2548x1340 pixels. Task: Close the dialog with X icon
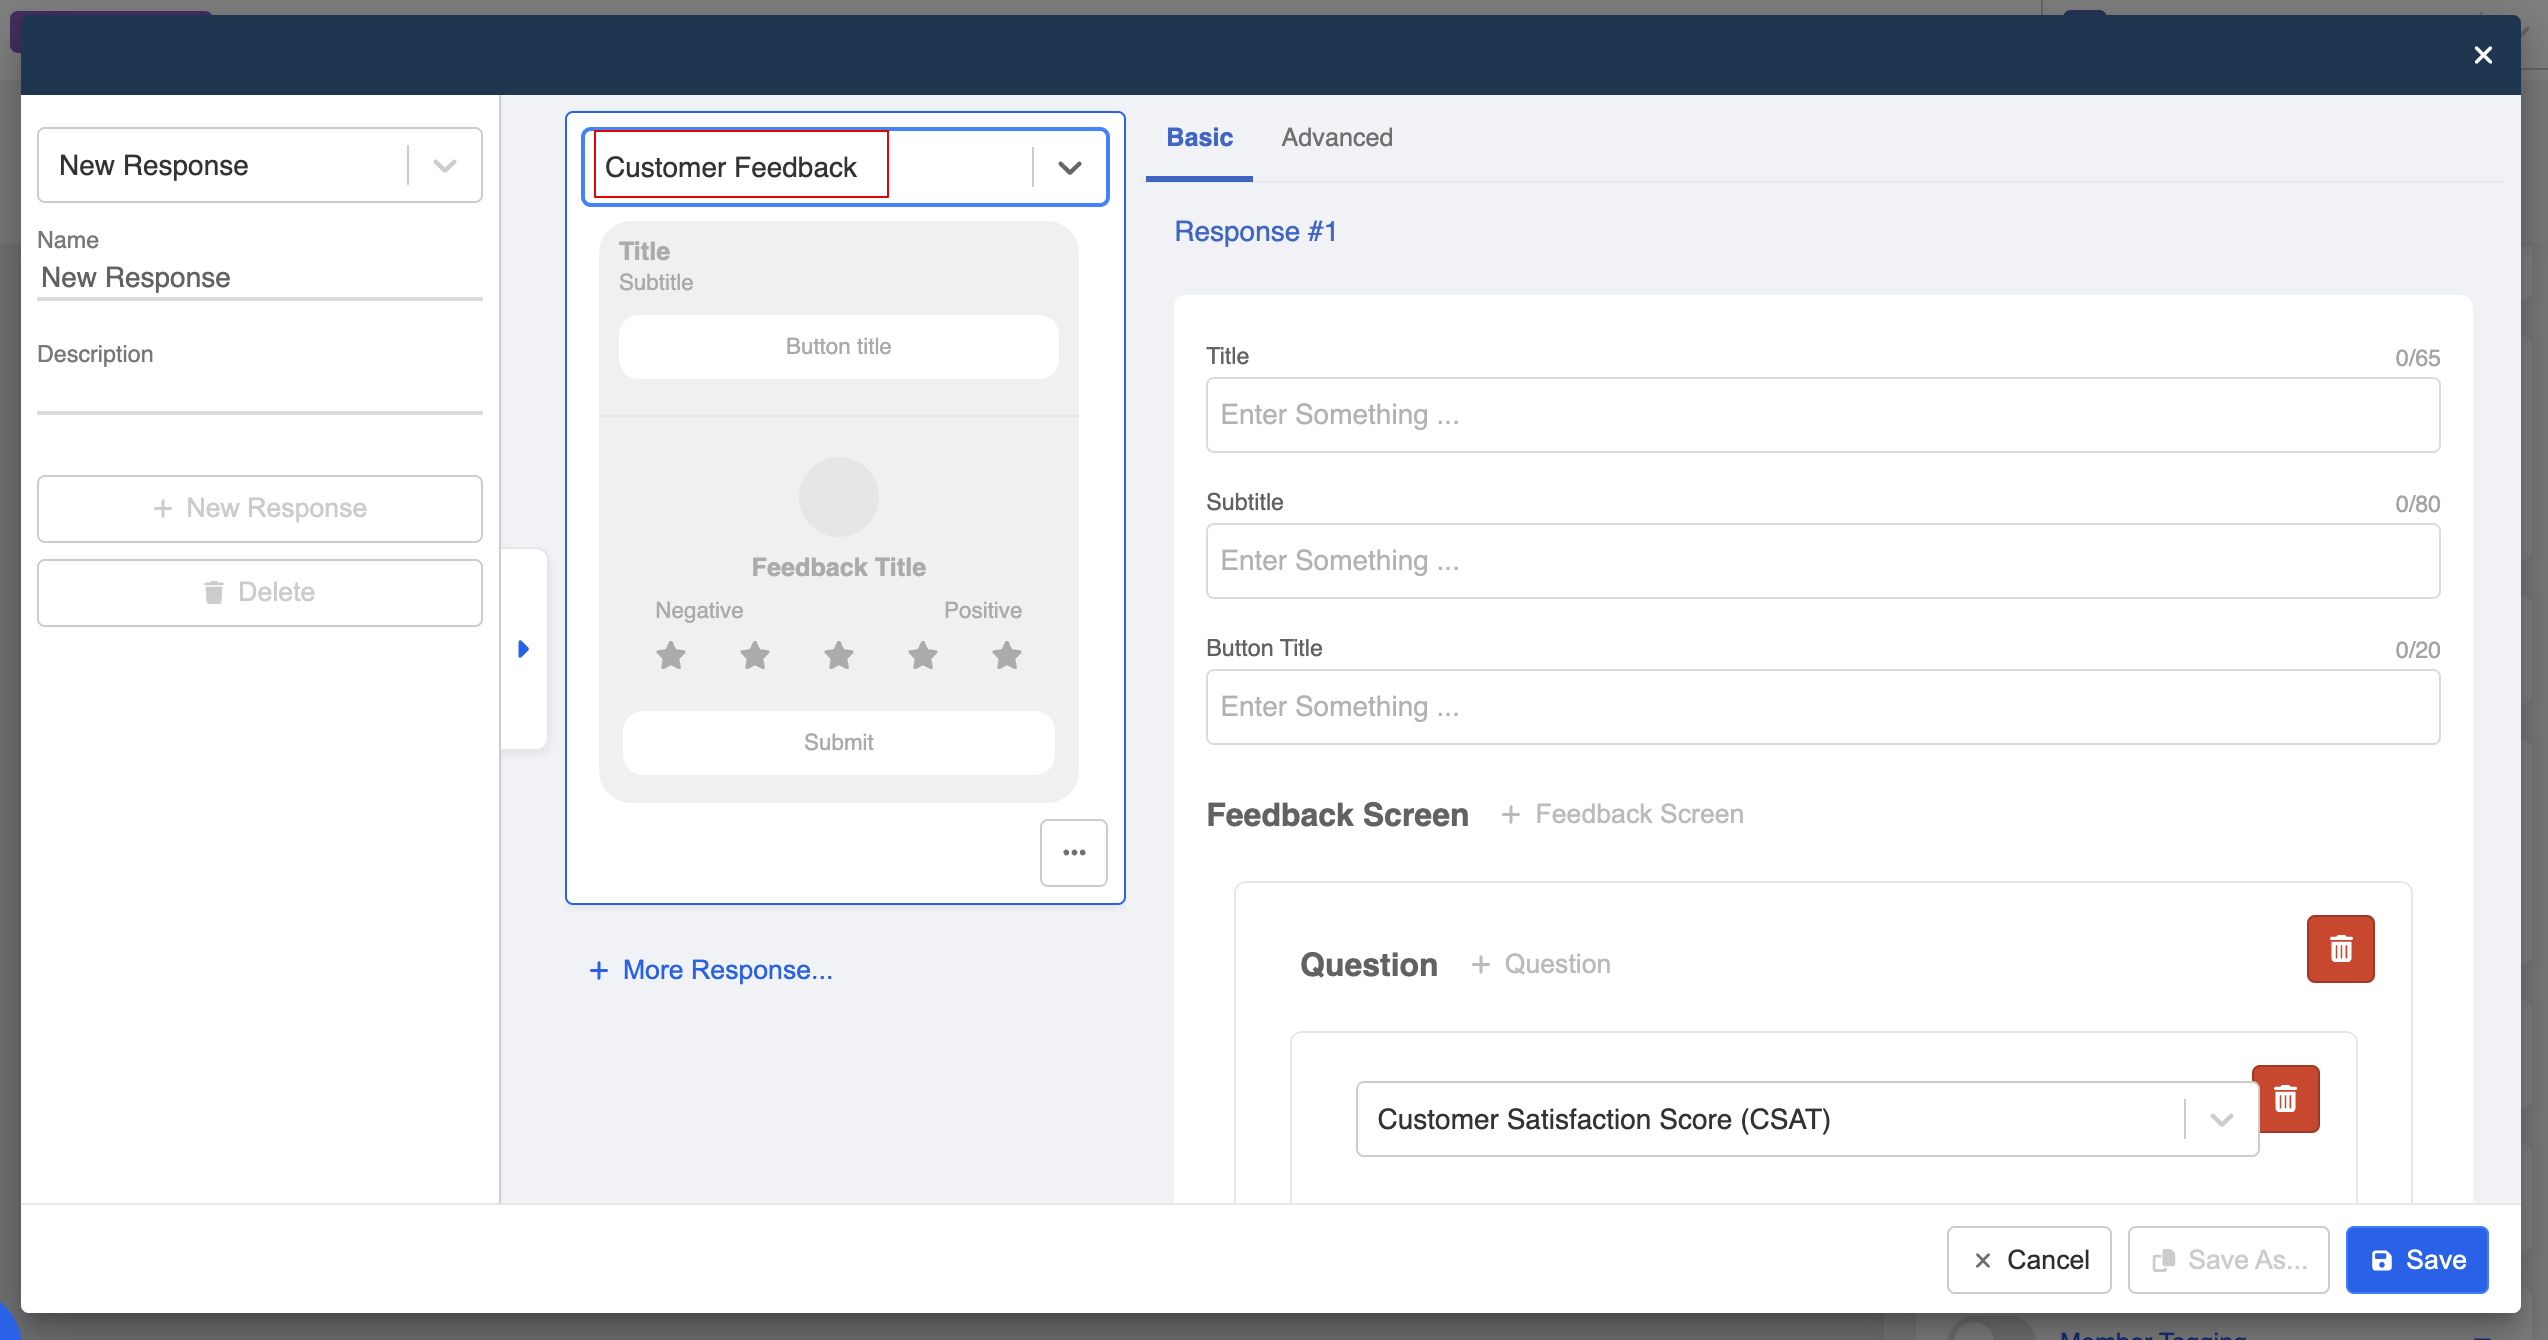[x=2483, y=55]
